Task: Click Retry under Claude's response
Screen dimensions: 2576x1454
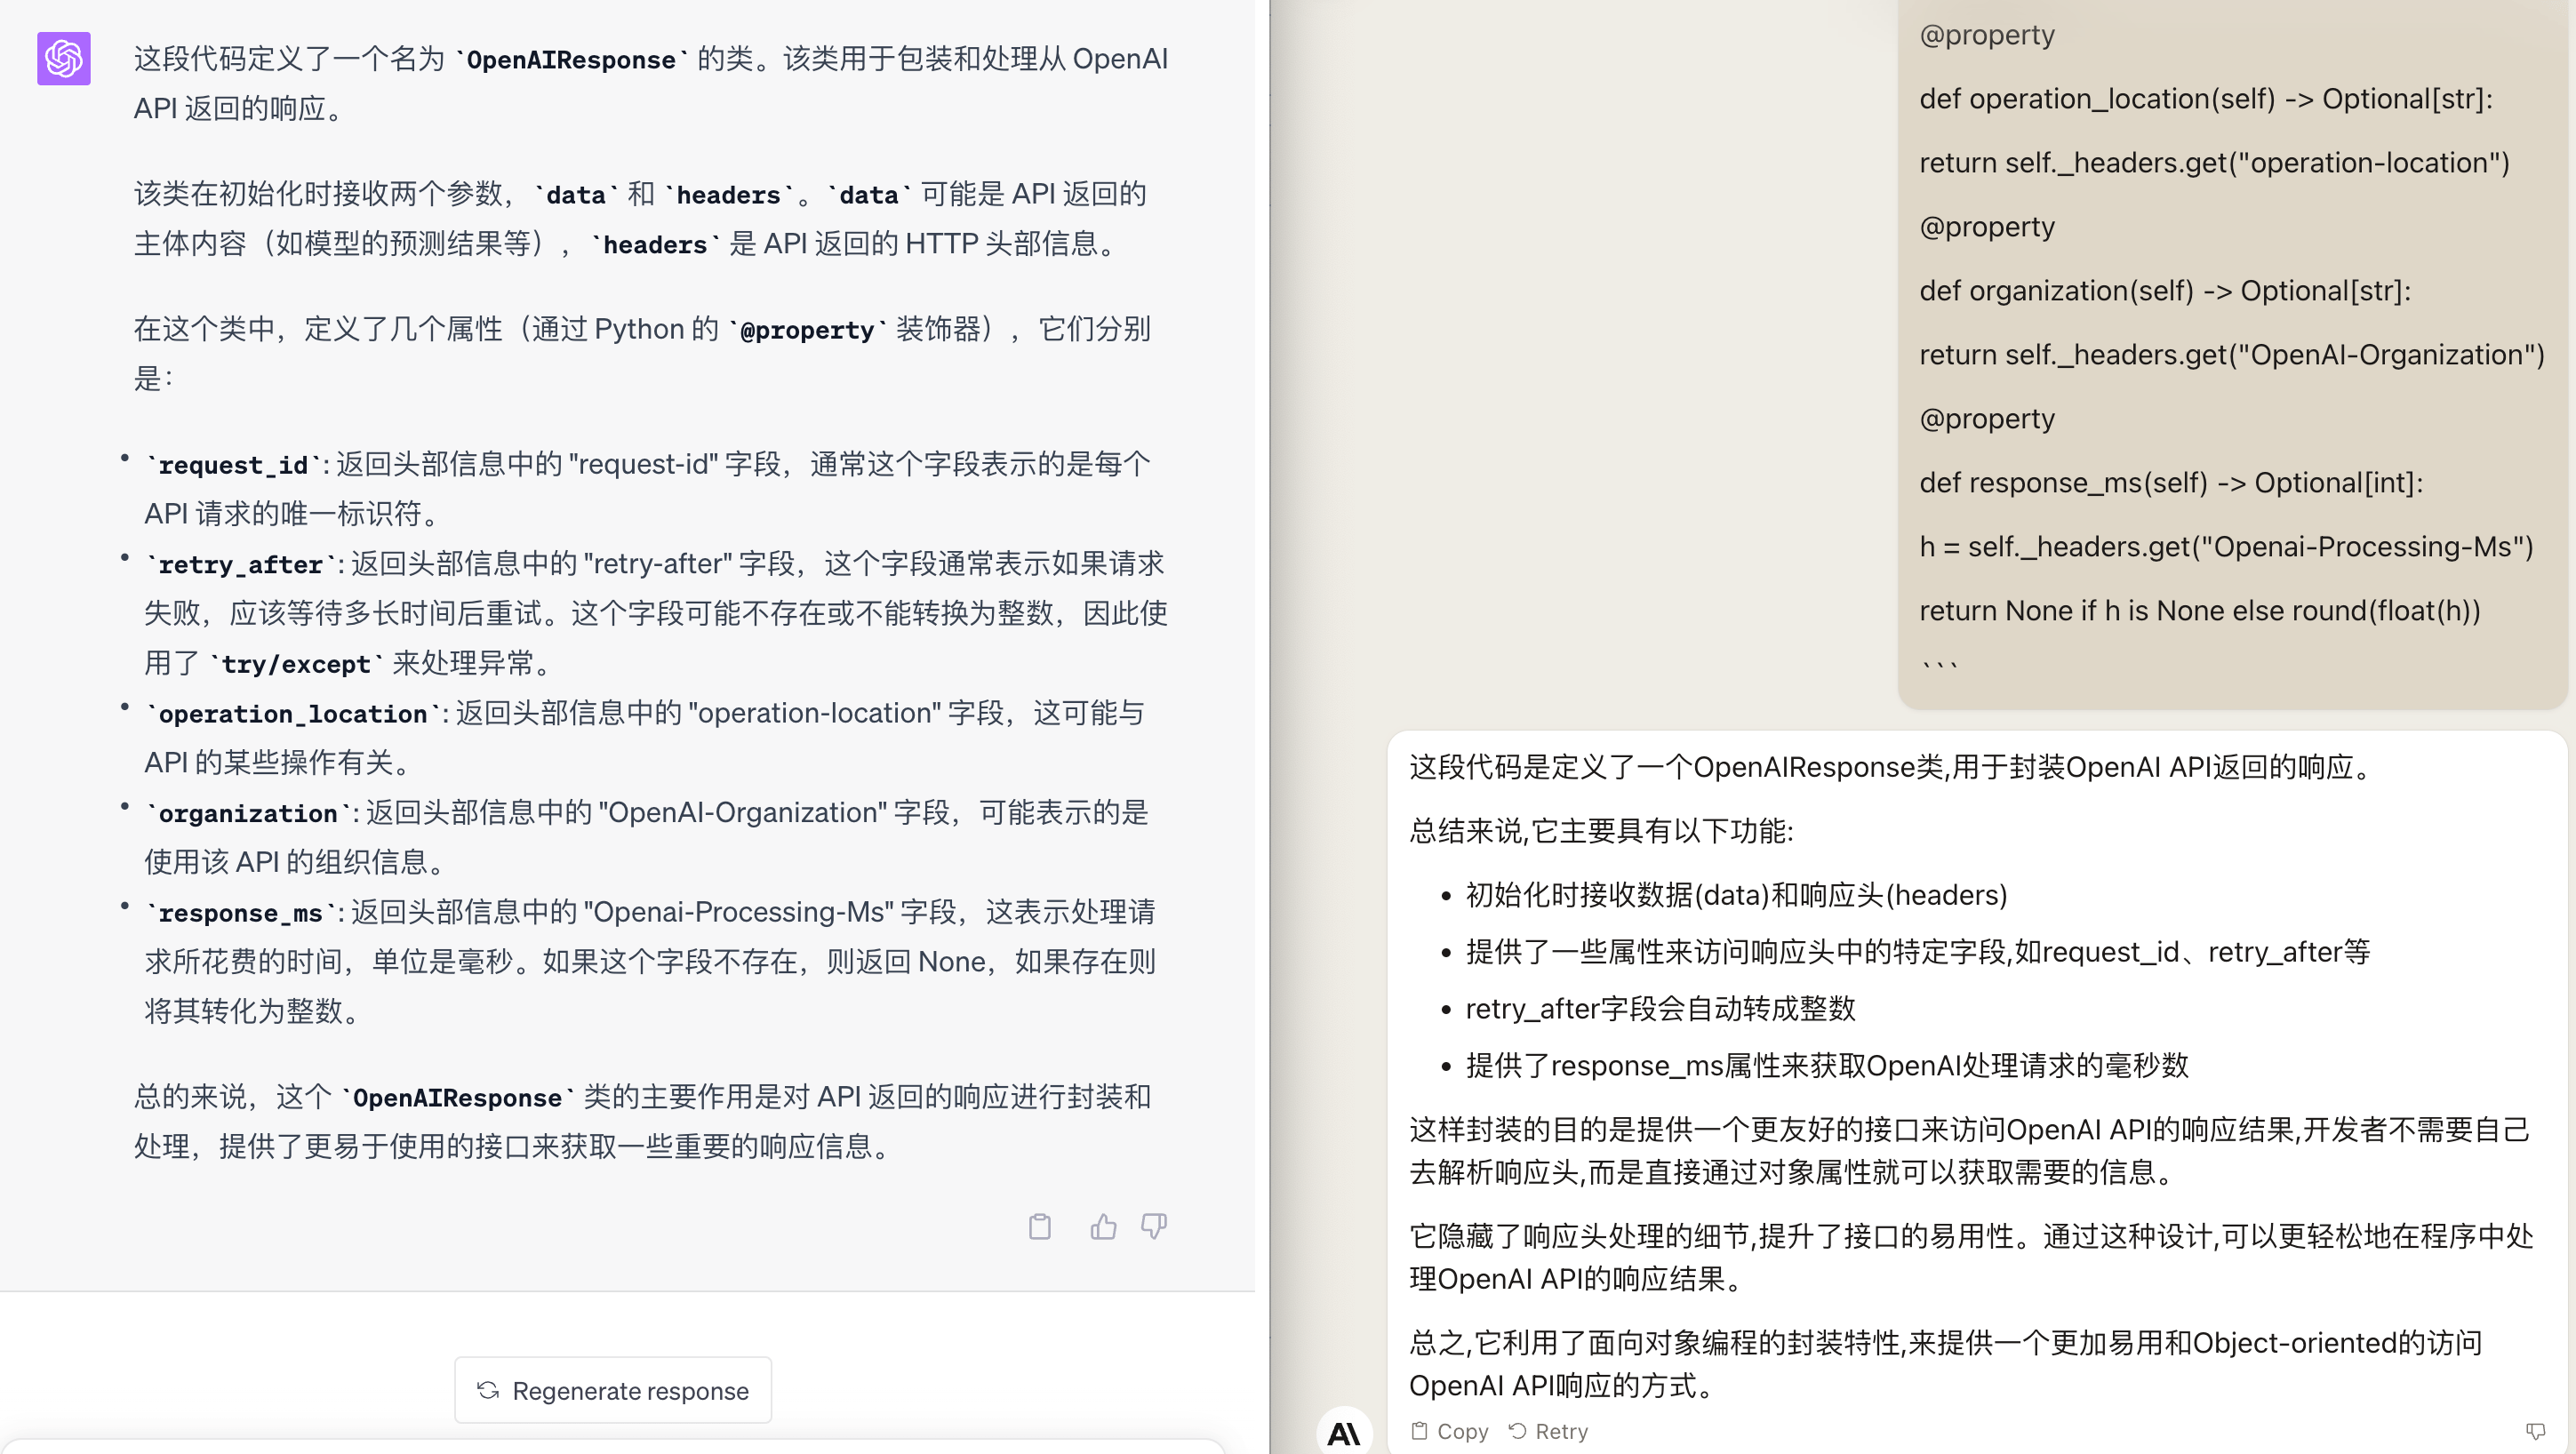Action: (1559, 1430)
